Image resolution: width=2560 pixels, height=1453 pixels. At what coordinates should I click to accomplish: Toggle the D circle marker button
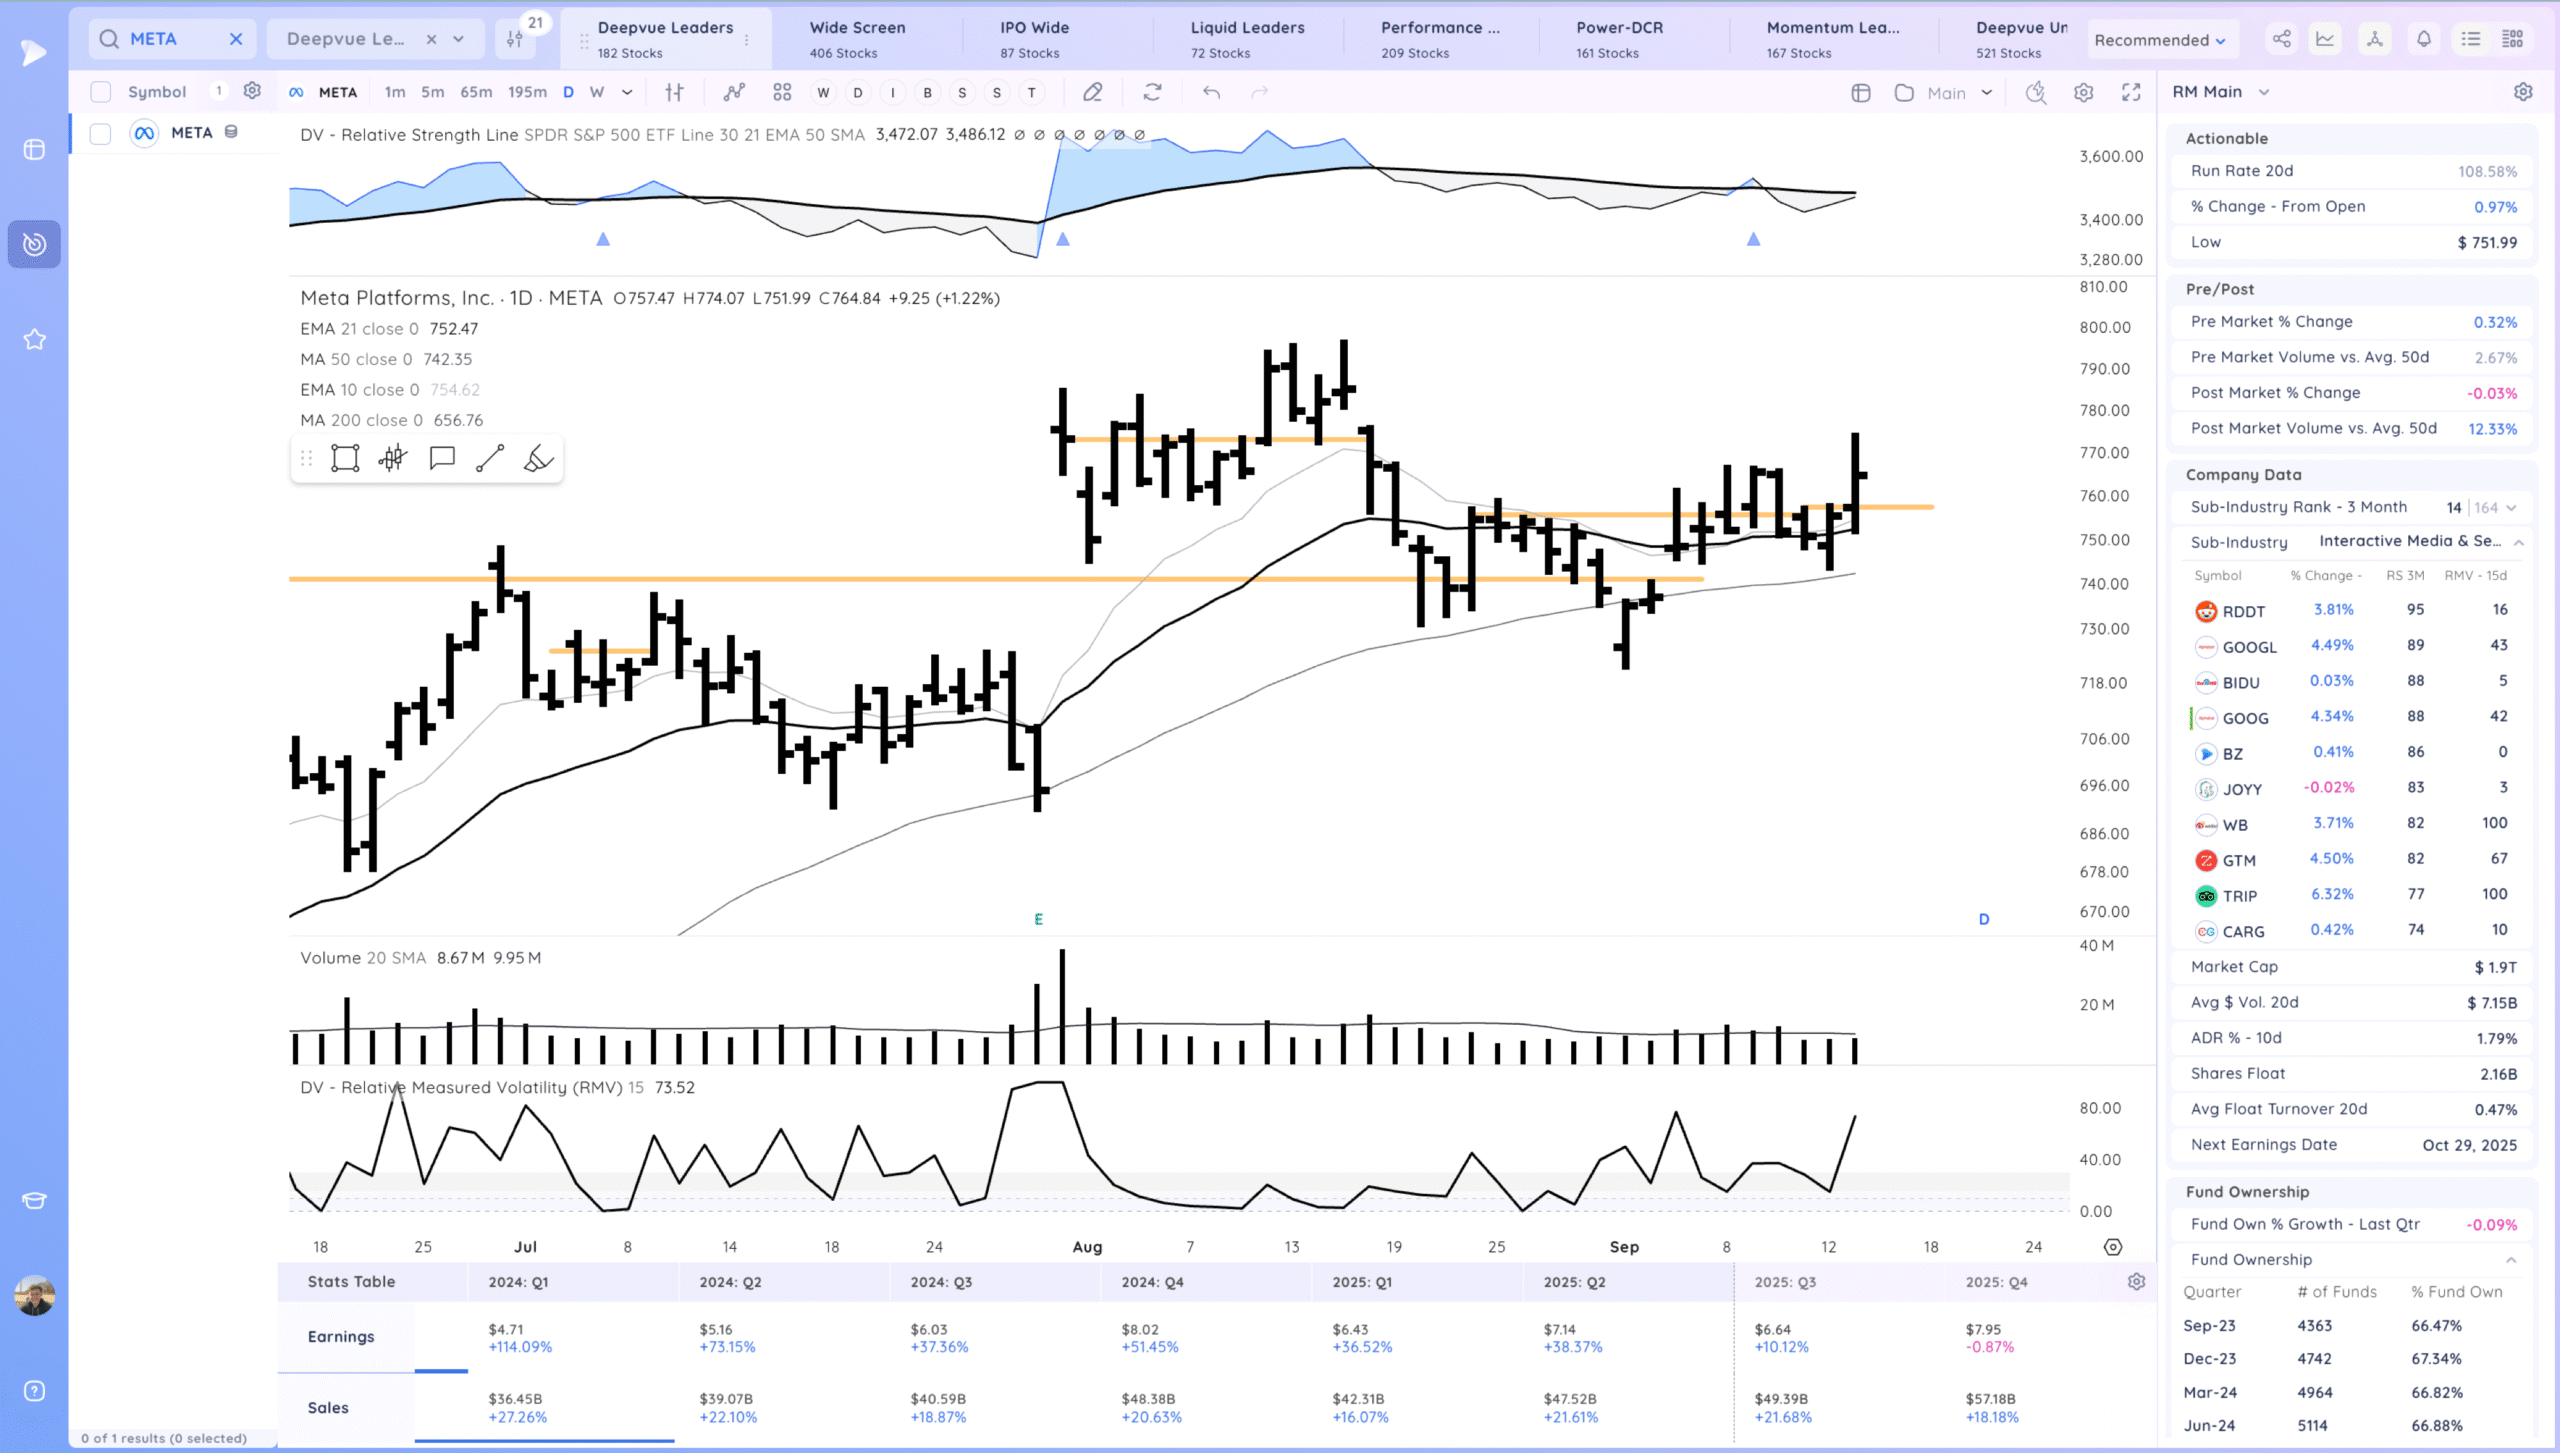pos(857,93)
